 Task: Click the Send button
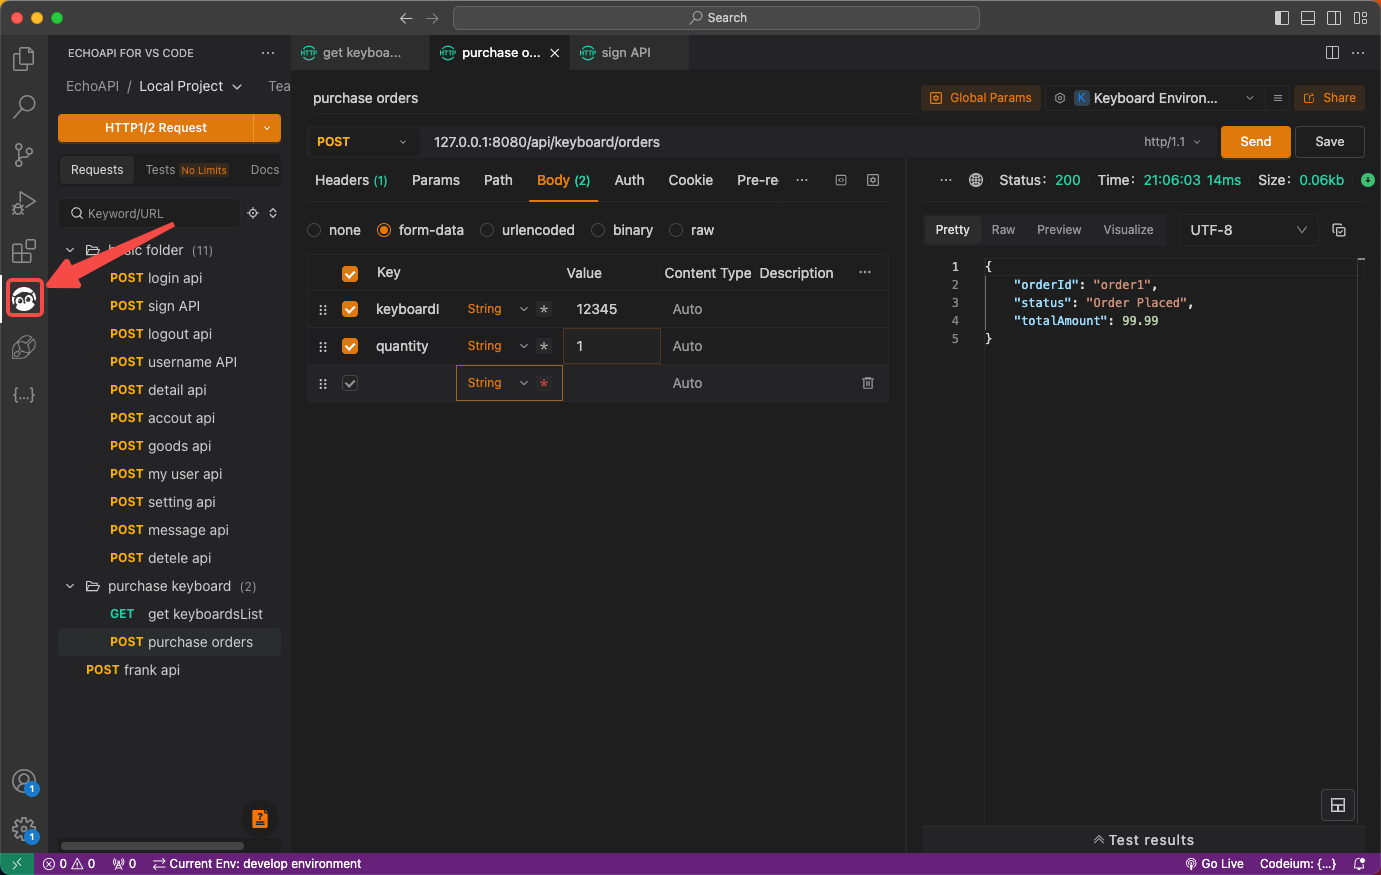(1255, 142)
